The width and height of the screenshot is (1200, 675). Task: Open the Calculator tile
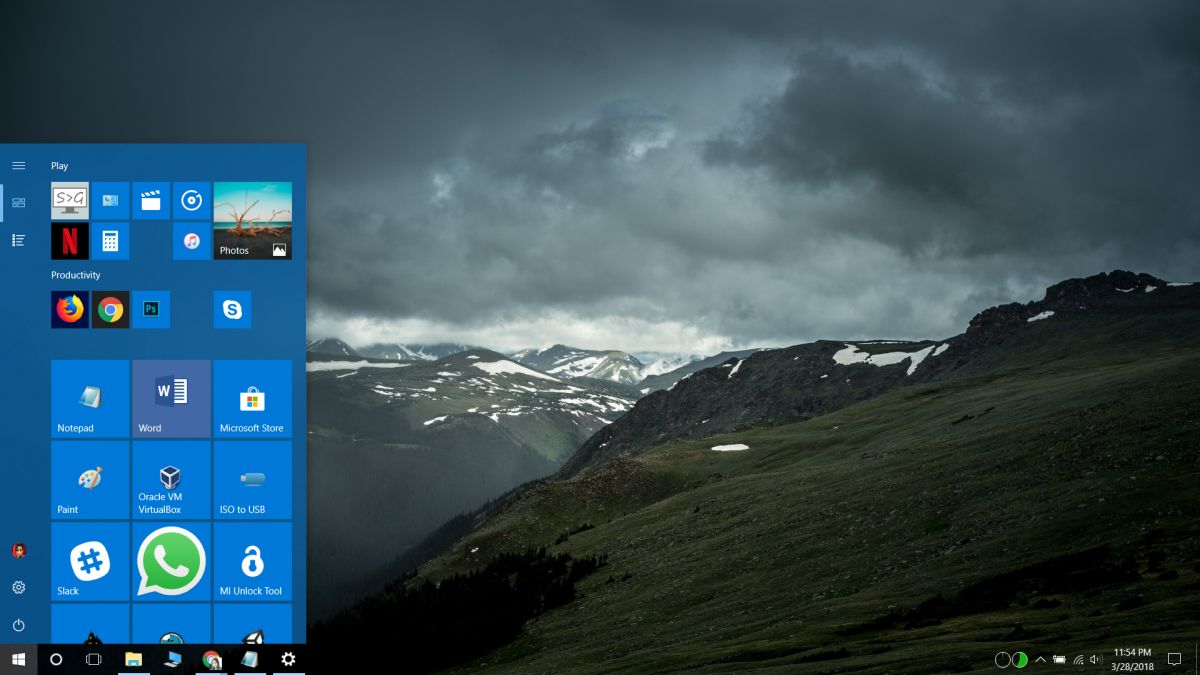tap(110, 241)
